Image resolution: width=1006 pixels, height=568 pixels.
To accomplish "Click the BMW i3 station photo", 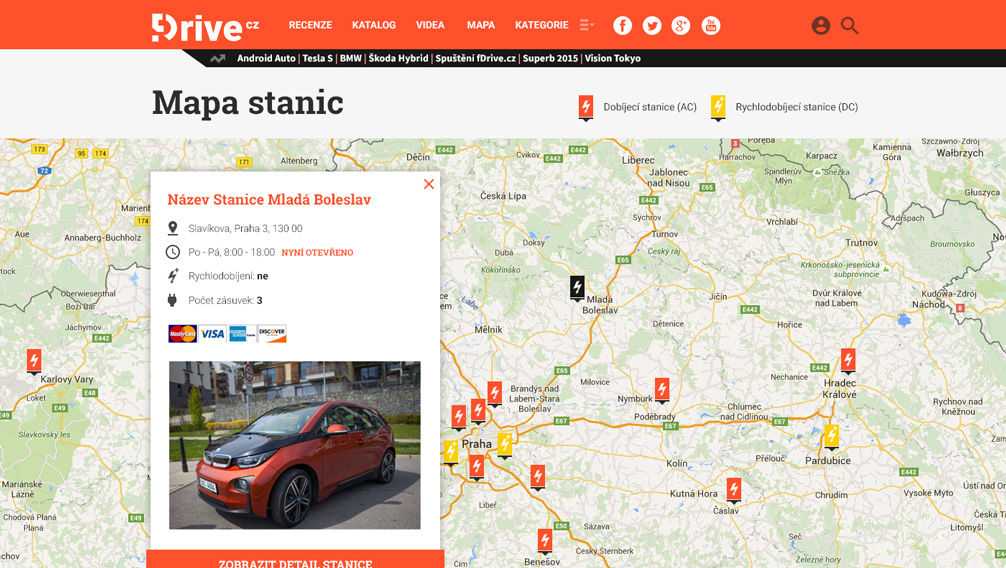I will coord(295,445).
